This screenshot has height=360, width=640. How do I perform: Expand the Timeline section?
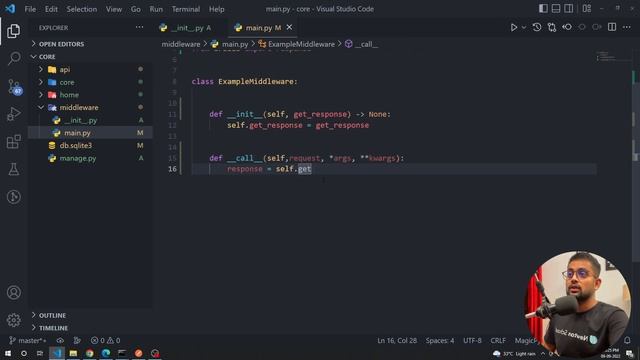click(x=53, y=328)
